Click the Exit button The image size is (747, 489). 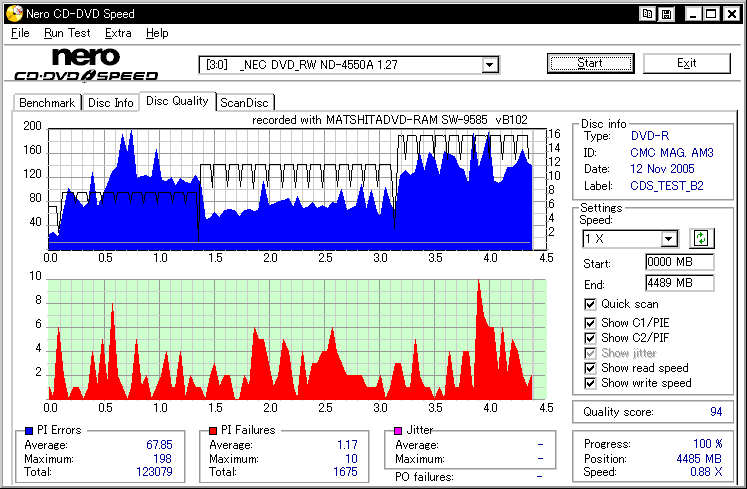click(686, 63)
